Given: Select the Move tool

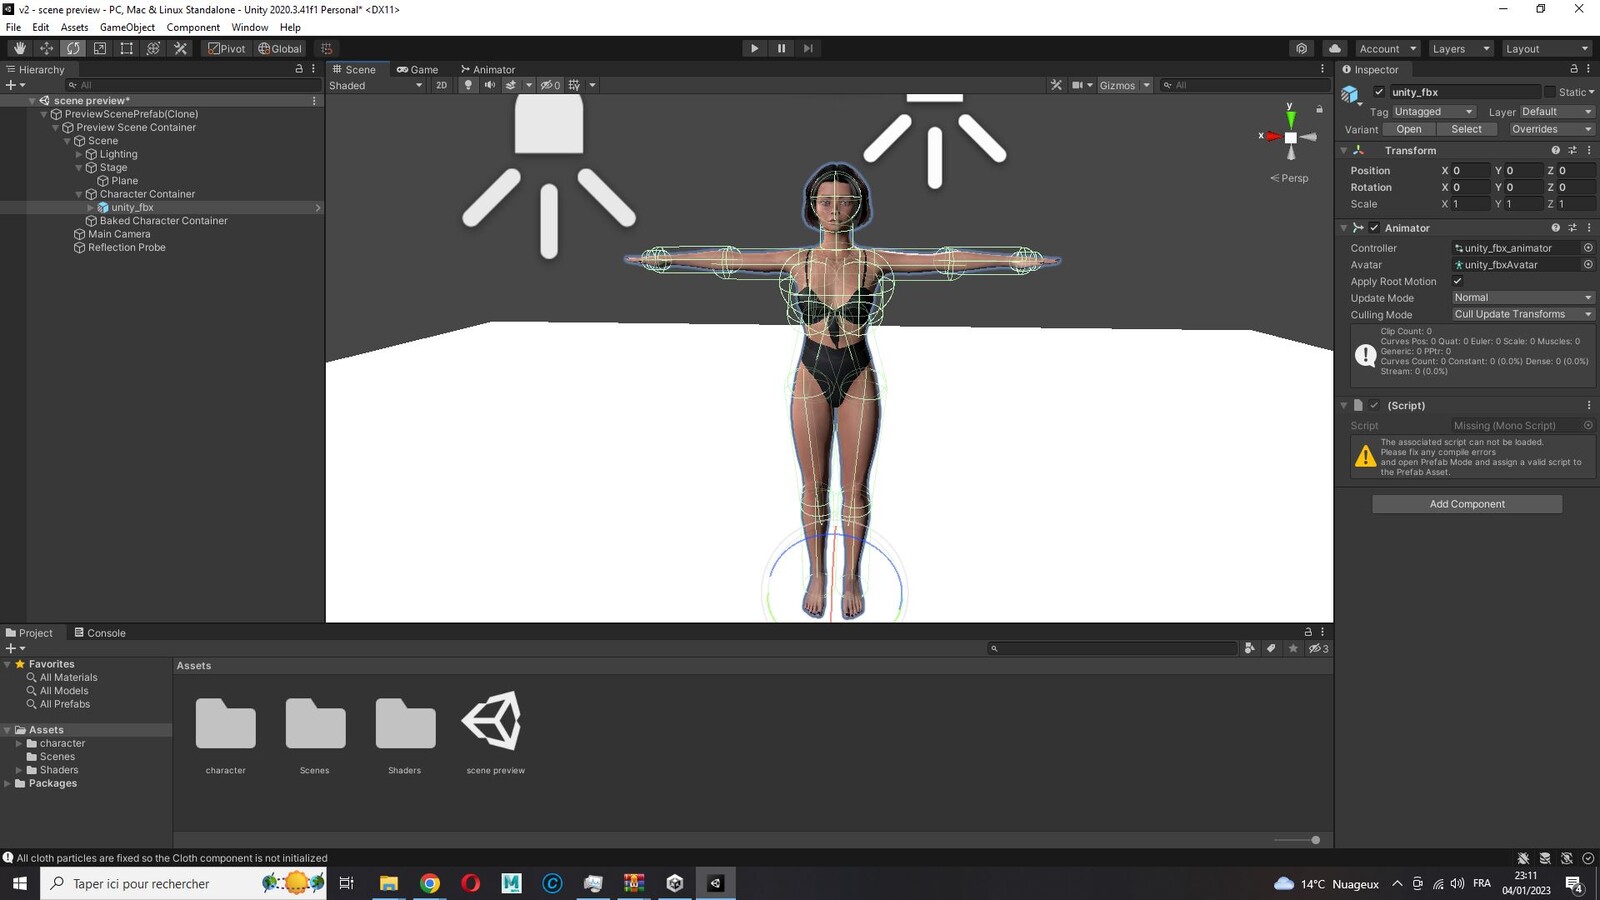Looking at the screenshot, I should coord(46,48).
